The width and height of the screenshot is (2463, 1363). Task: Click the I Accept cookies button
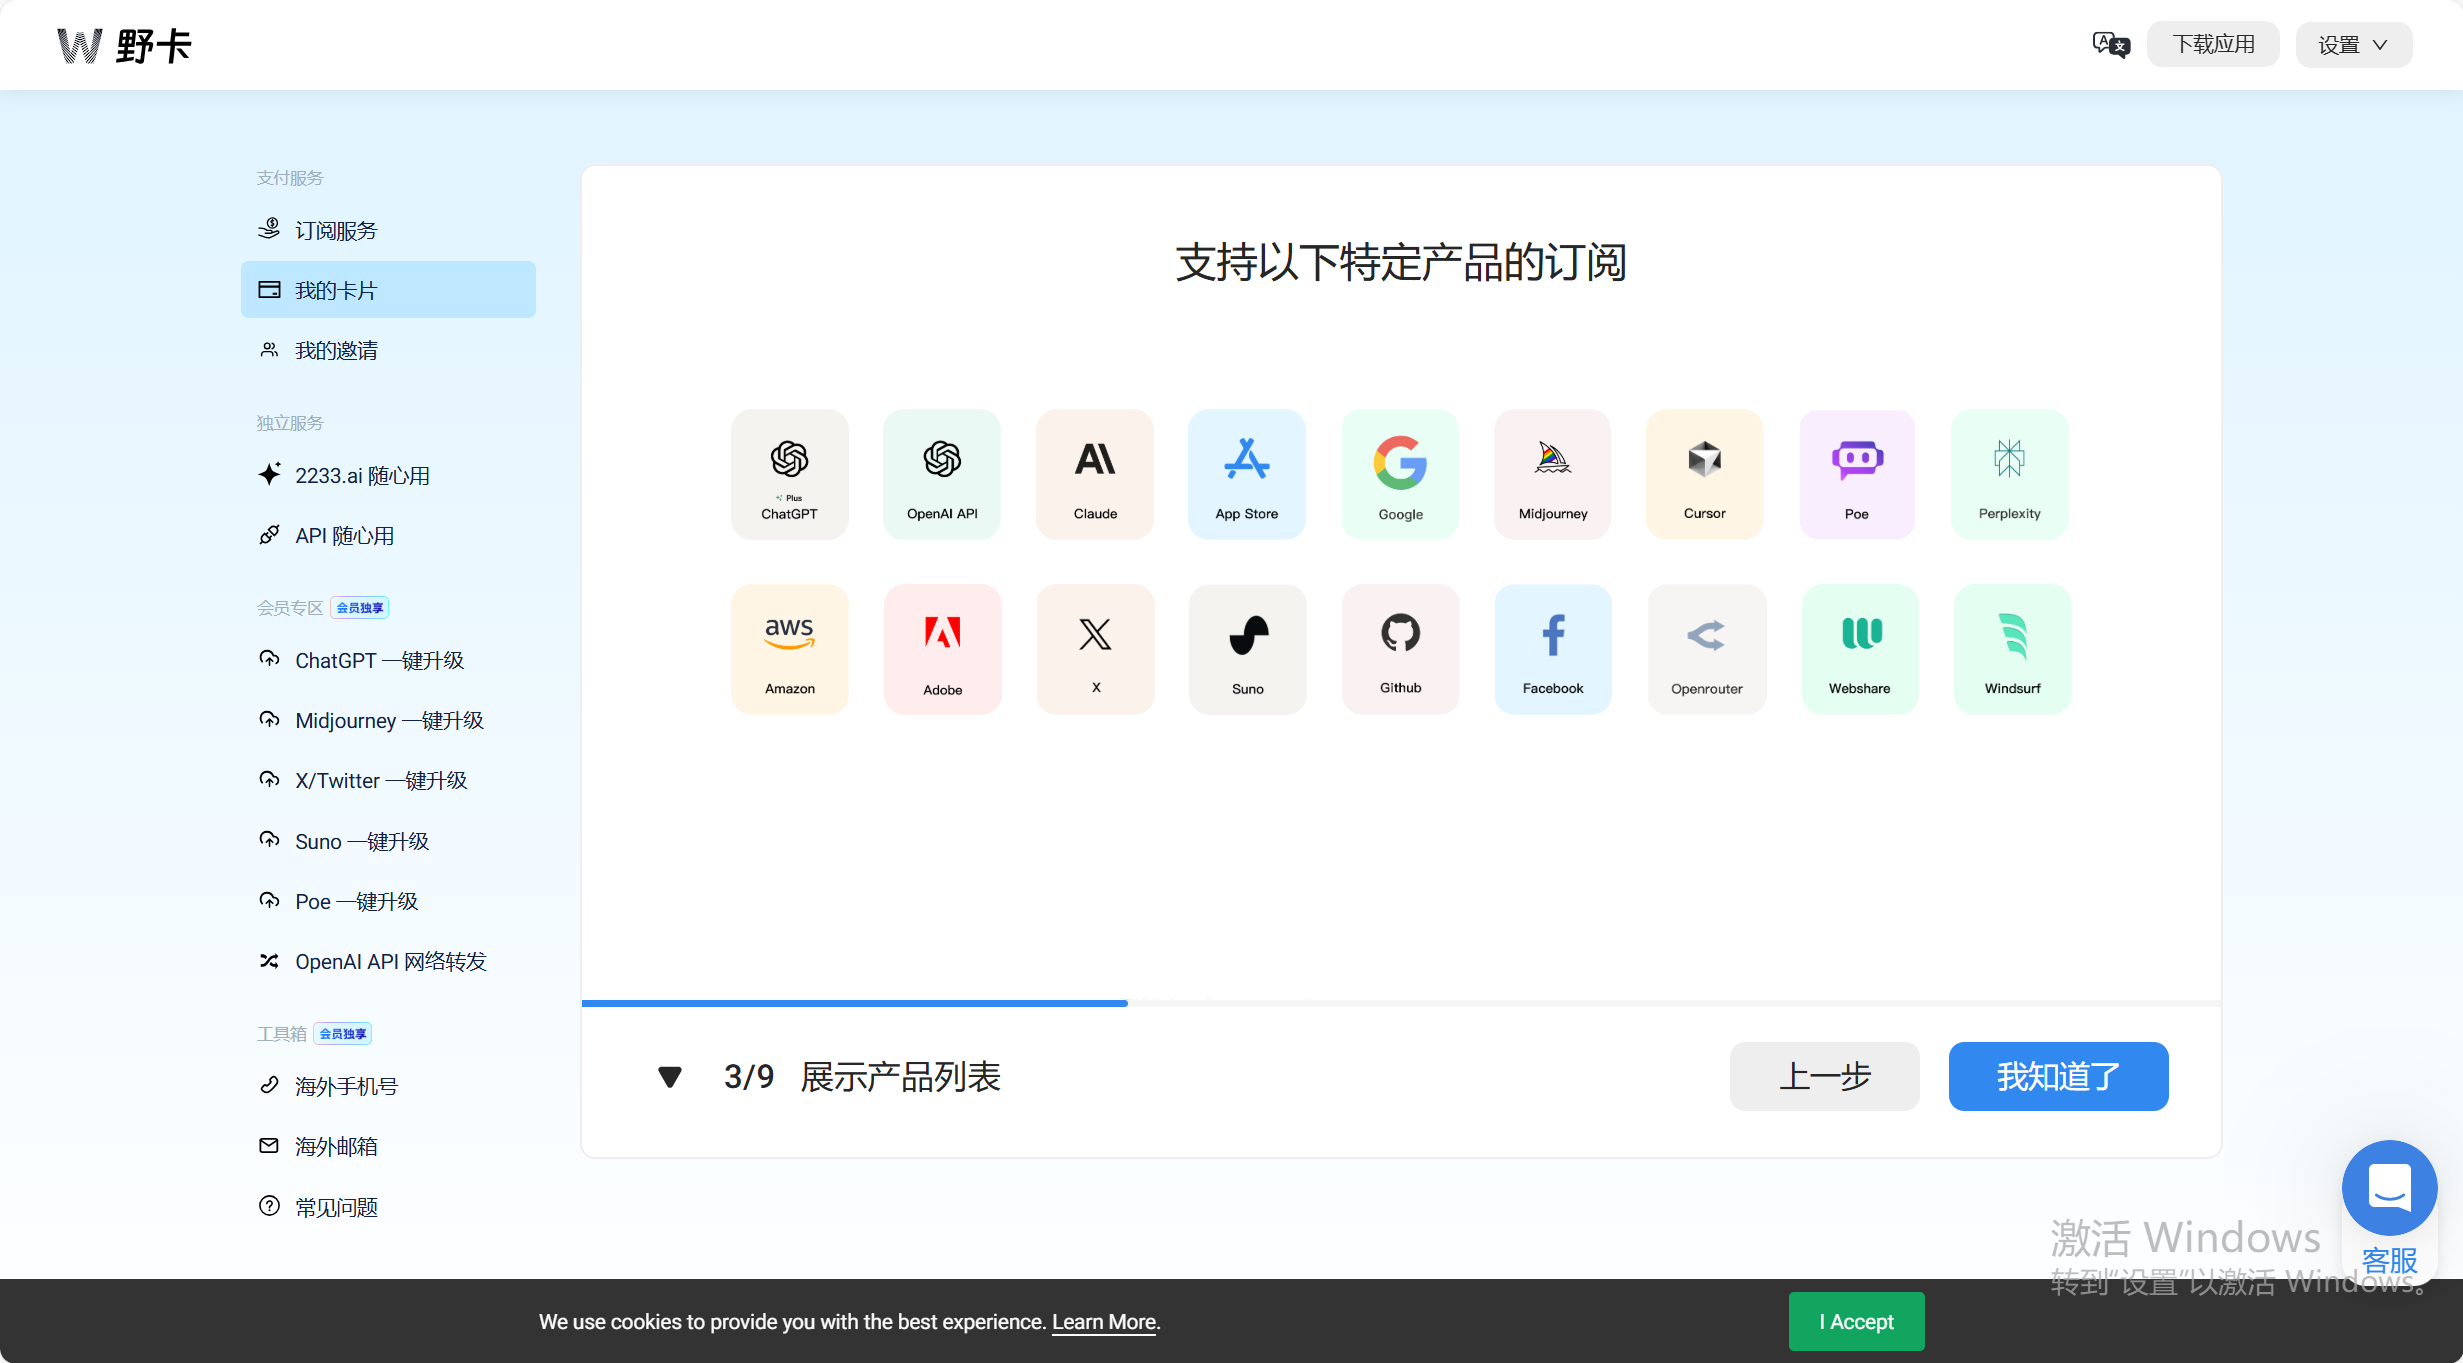[x=1856, y=1321]
